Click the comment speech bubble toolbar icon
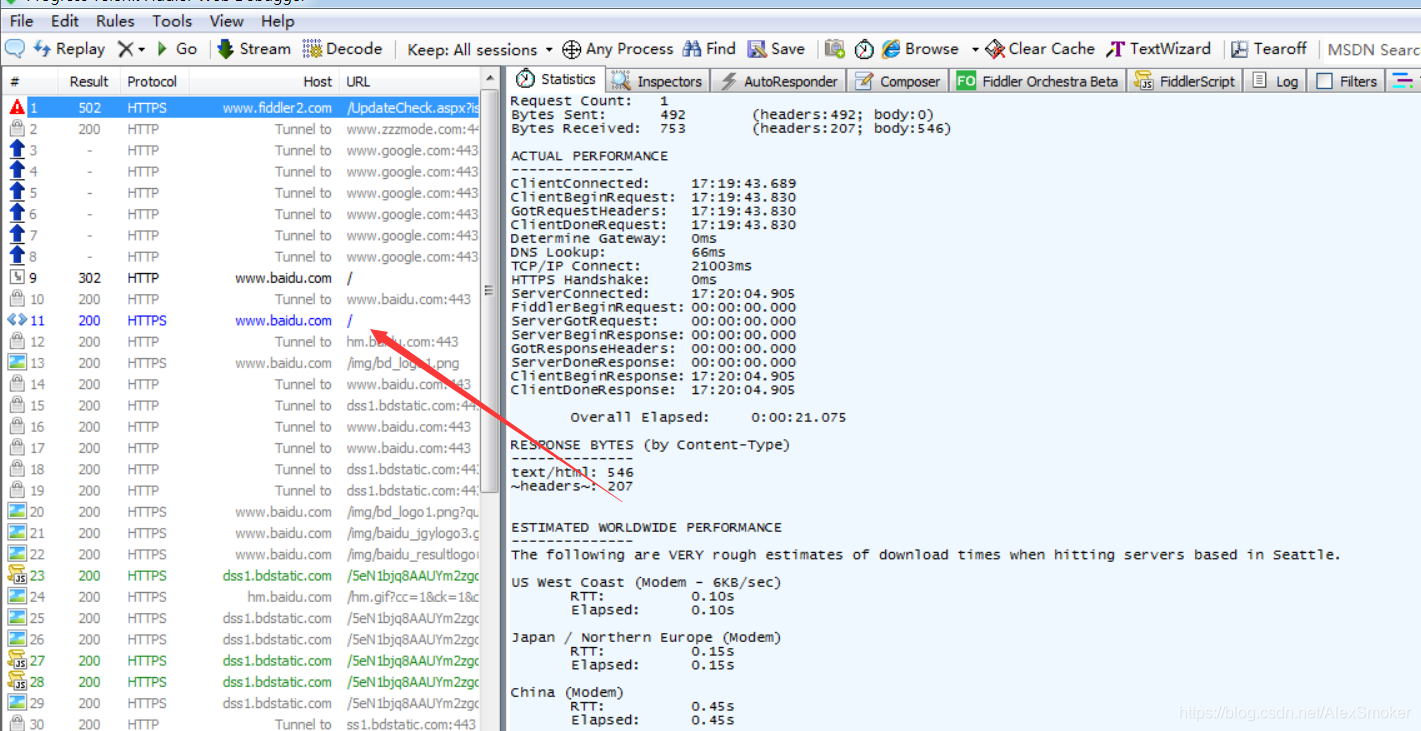 [15, 48]
